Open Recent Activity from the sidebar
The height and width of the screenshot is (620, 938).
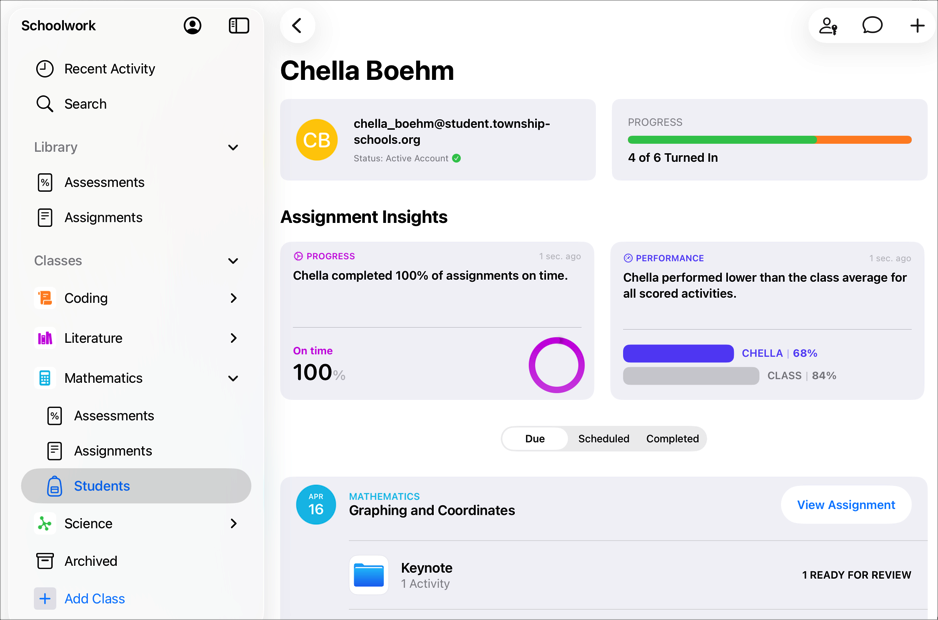[x=110, y=68]
